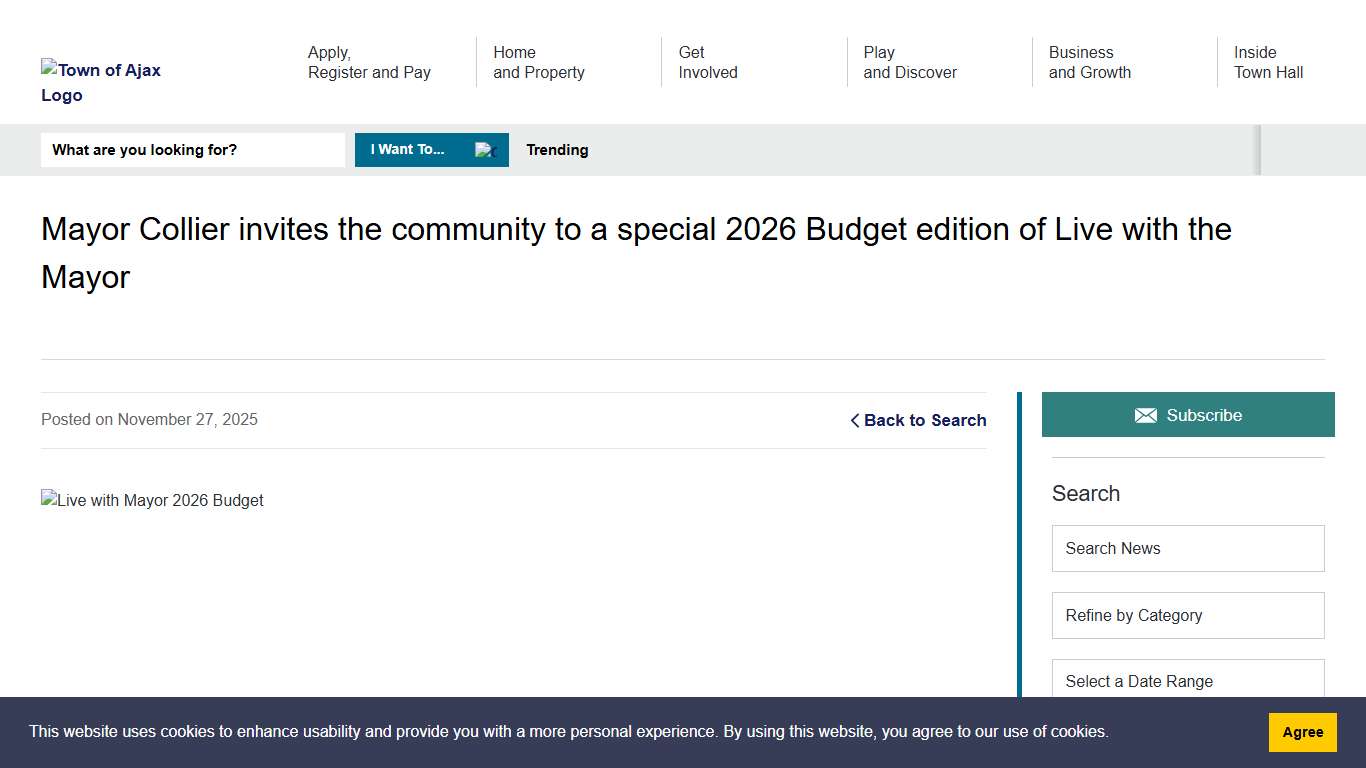Accept cookies with the Agree button
This screenshot has height=768, width=1366.
(x=1302, y=732)
